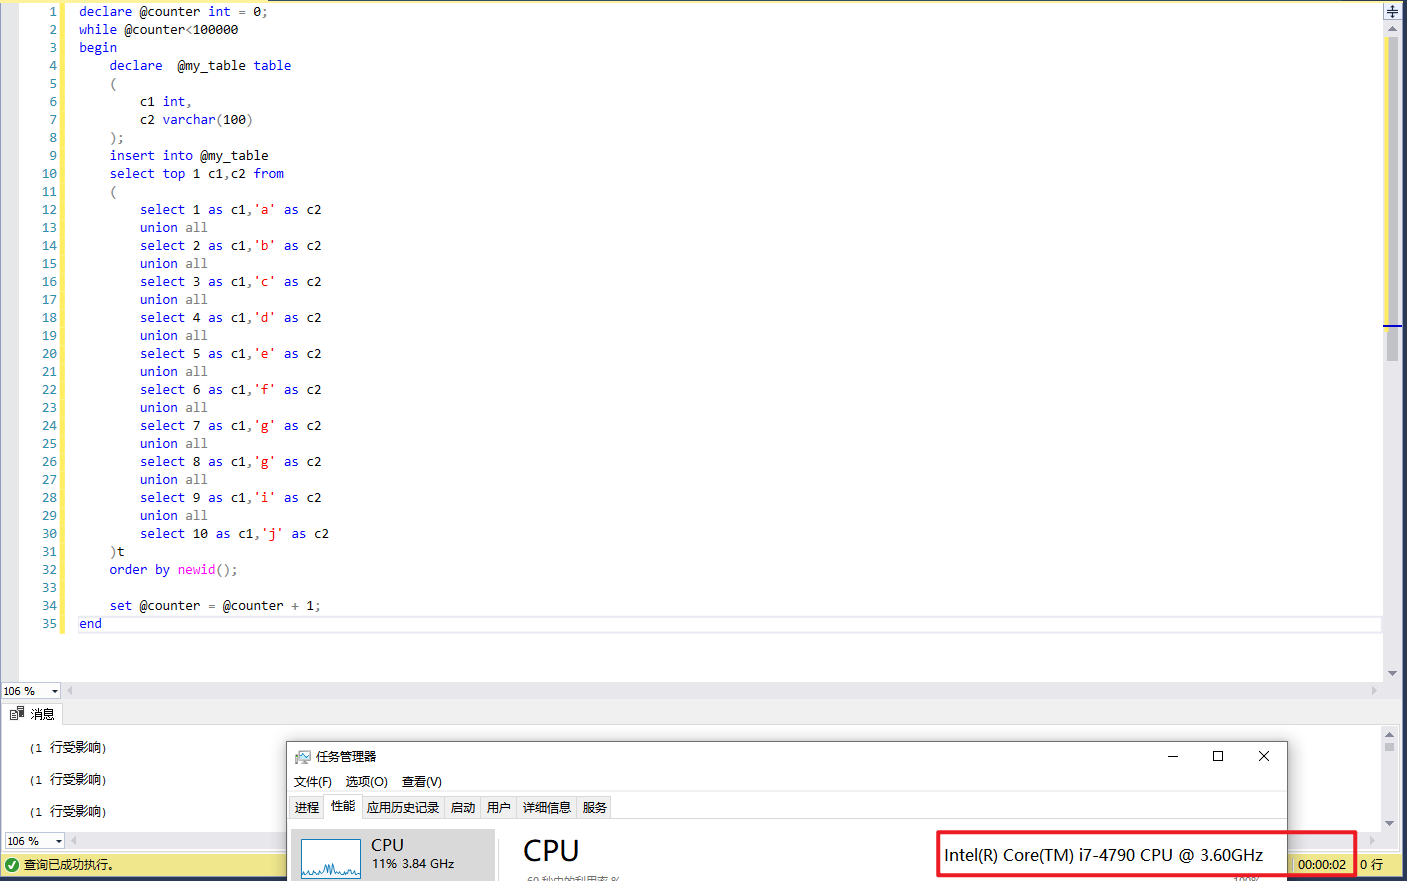Switch to the 性能 tab
This screenshot has width=1407, height=881.
pyautogui.click(x=343, y=806)
